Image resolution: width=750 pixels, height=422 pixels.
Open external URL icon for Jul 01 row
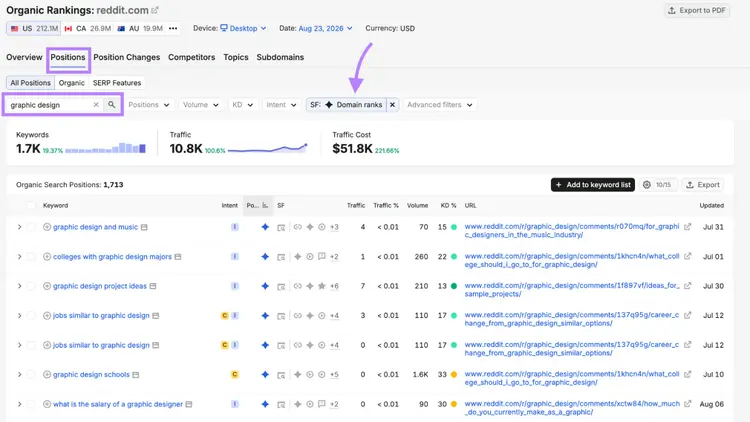(687, 256)
